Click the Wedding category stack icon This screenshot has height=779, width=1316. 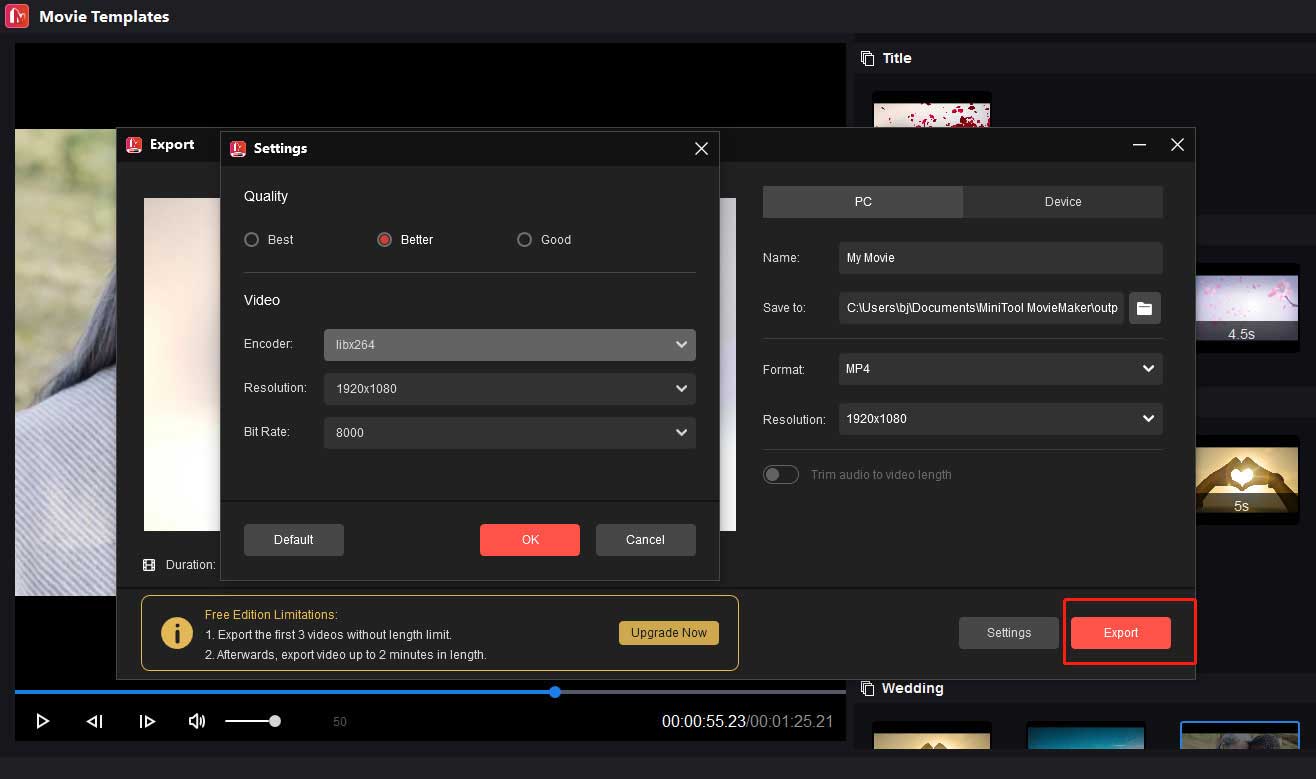pyautogui.click(x=867, y=688)
